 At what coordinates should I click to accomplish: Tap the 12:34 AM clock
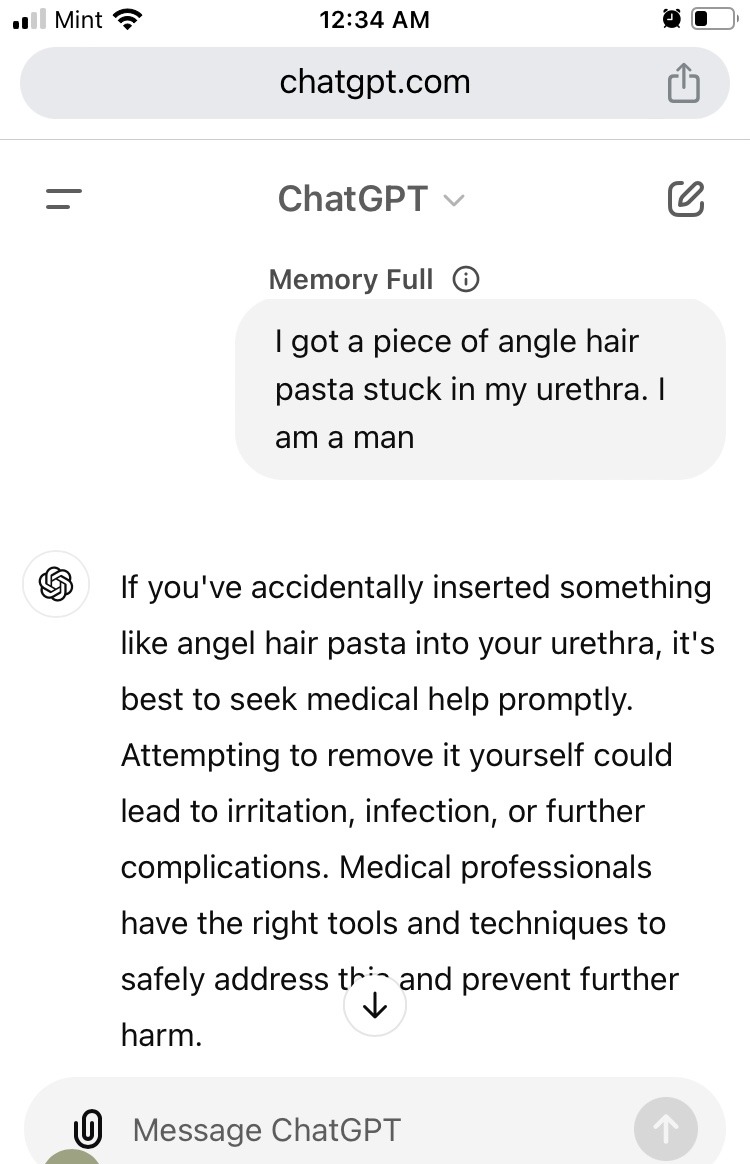pyautogui.click(x=374, y=19)
